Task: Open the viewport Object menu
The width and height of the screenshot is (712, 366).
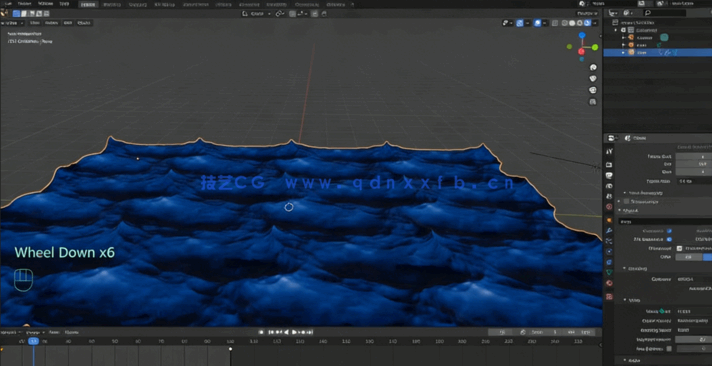Action: [84, 23]
